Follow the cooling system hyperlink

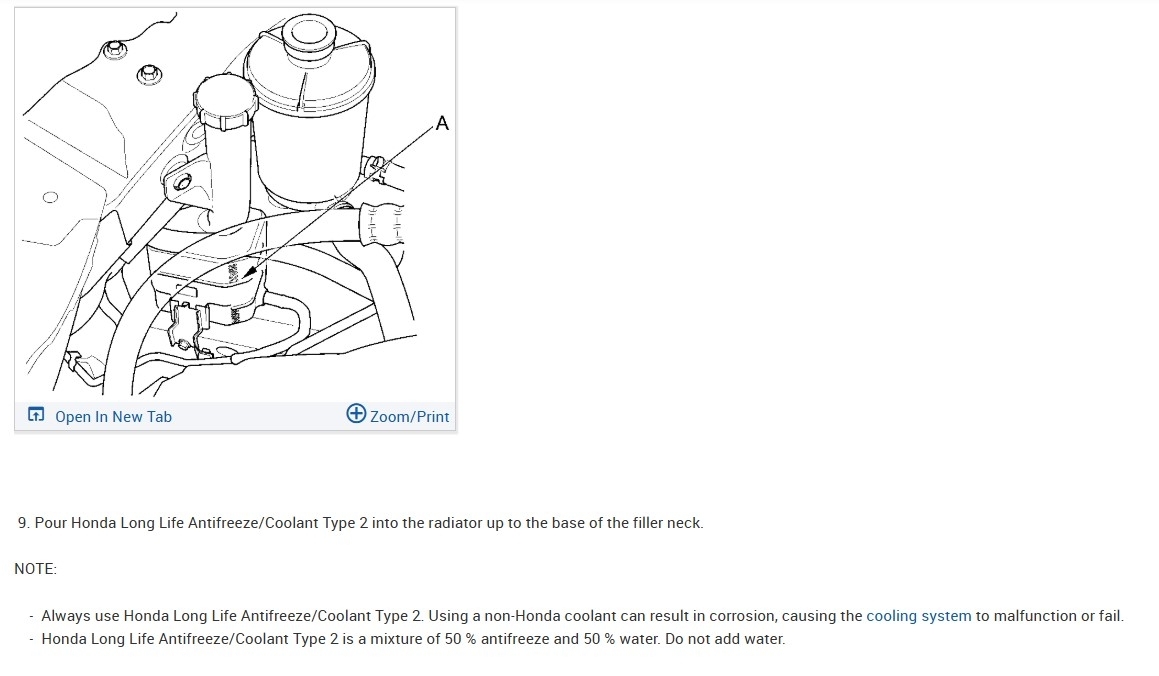click(x=919, y=615)
